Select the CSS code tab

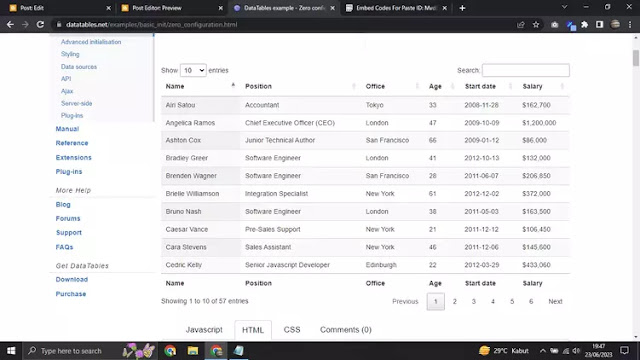tap(292, 330)
